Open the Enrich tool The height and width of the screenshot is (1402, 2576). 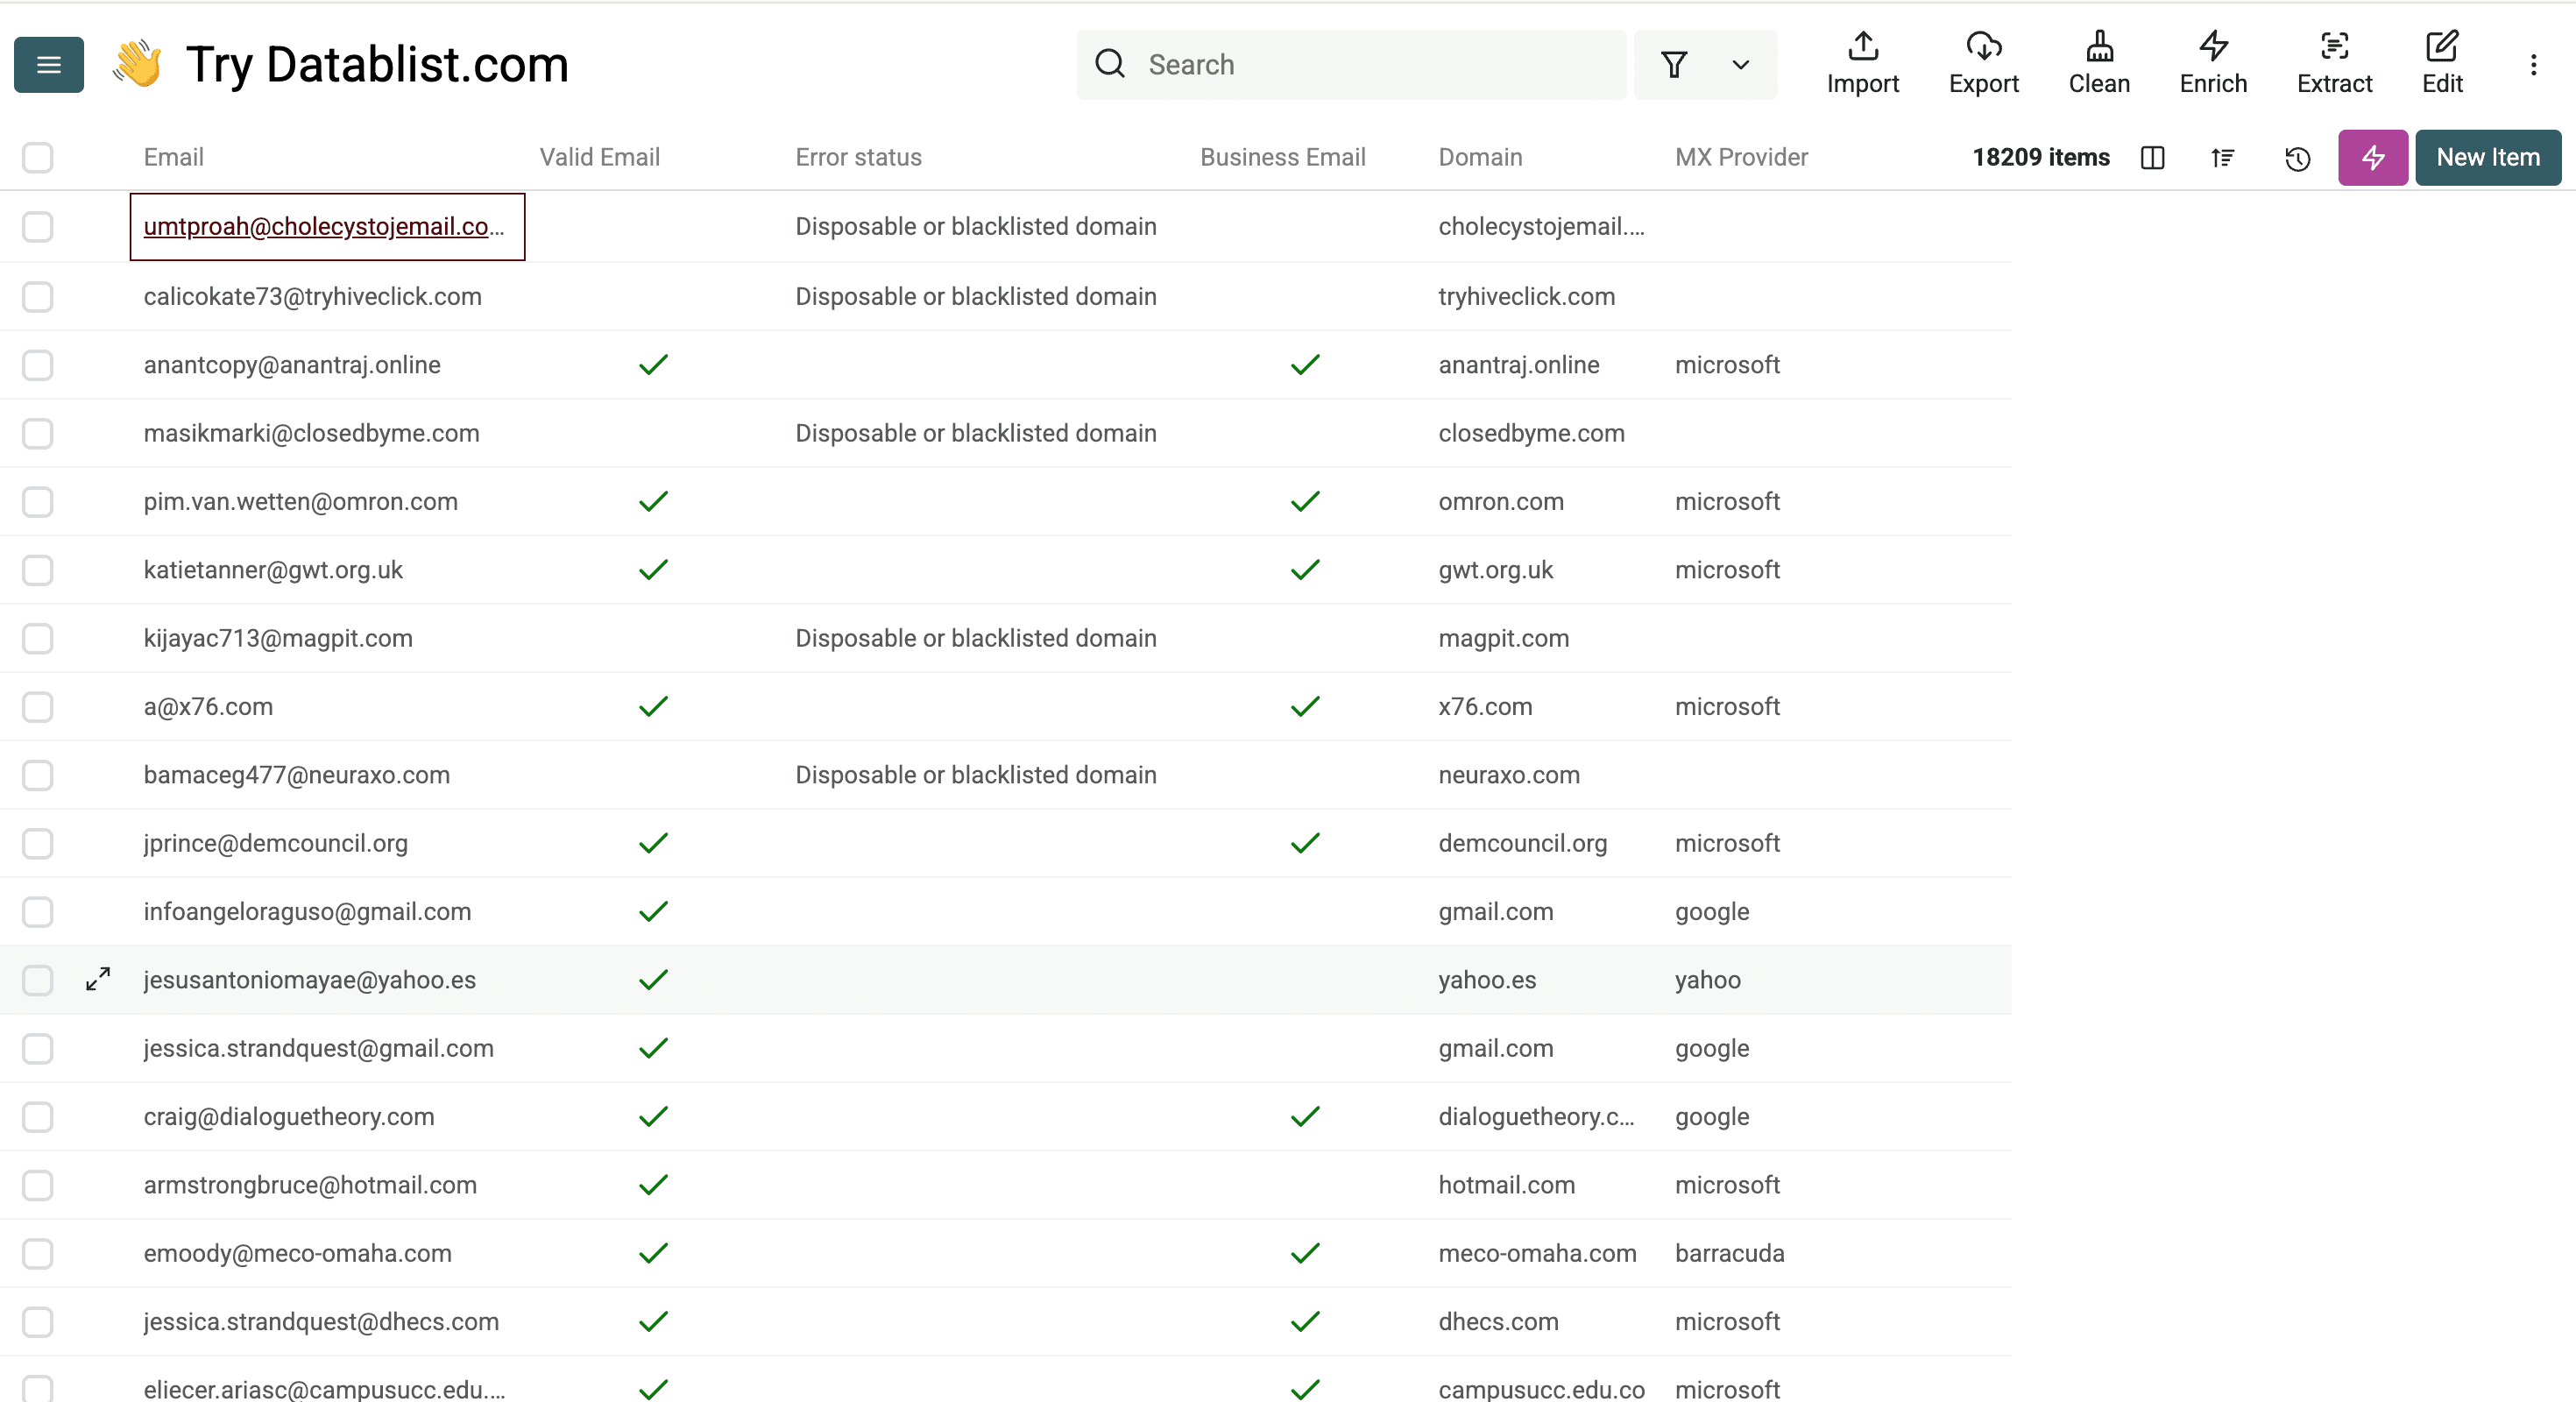[2212, 63]
